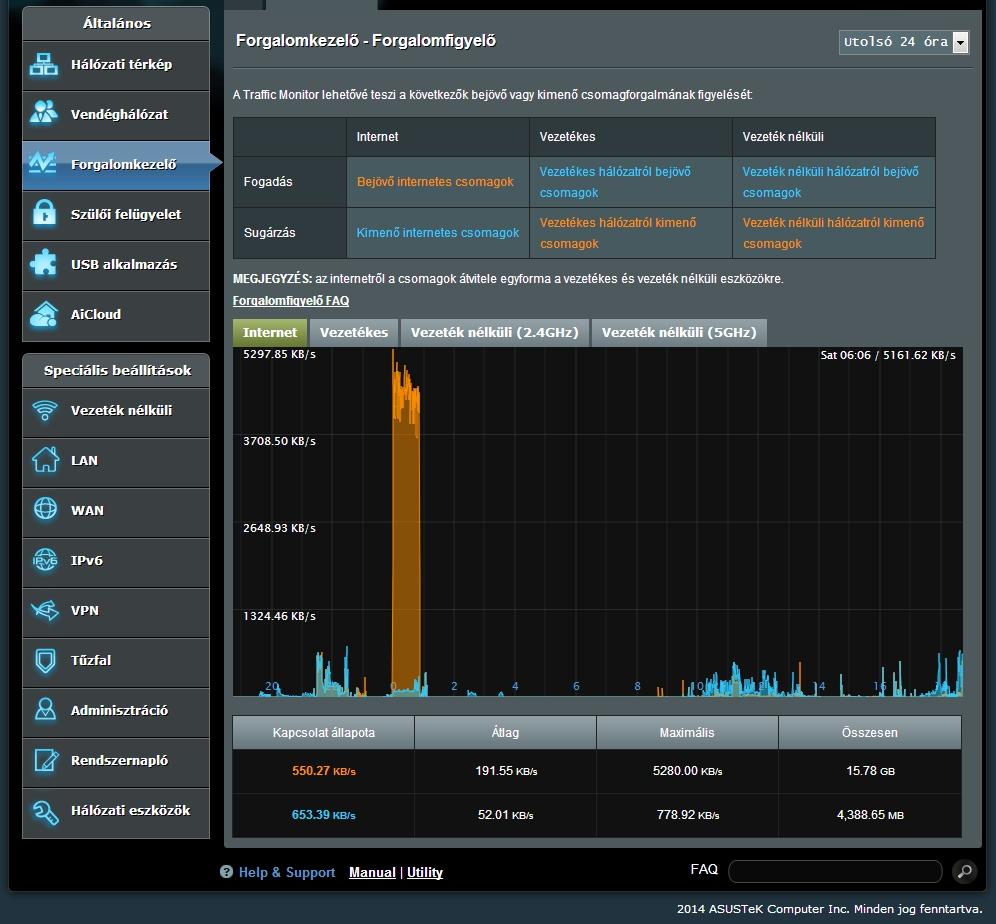Click the Tűzfal shield icon
Image resolution: width=996 pixels, height=924 pixels.
45,660
